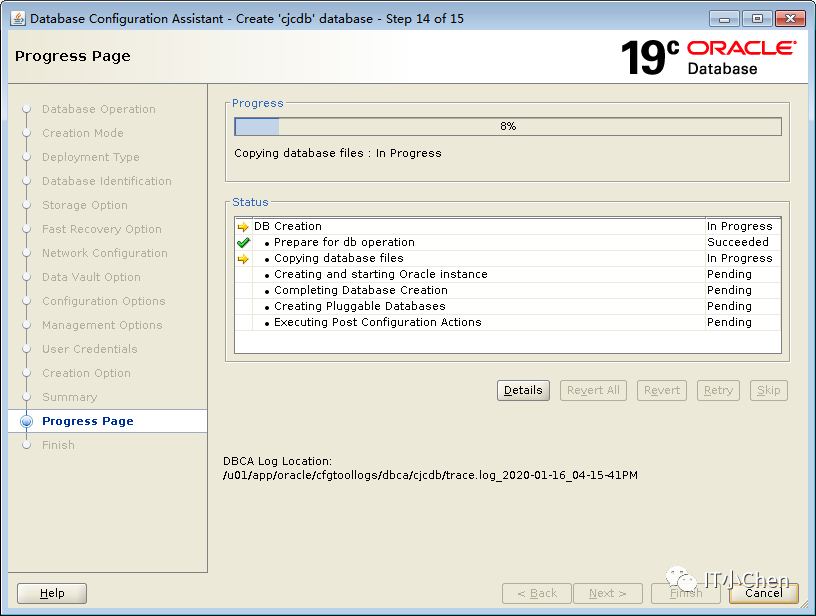Click the Finish button at the bottom
The image size is (816, 616).
tap(686, 593)
